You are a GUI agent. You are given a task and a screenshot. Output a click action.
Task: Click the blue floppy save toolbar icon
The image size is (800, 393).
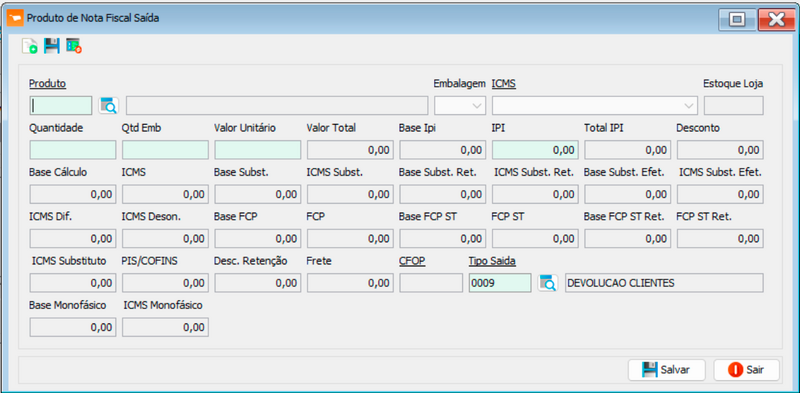[52, 46]
